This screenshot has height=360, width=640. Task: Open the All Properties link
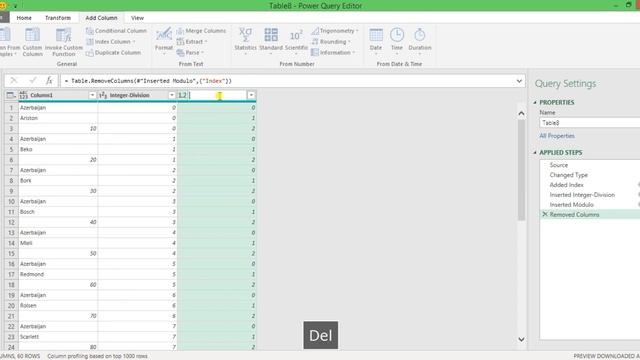click(557, 136)
